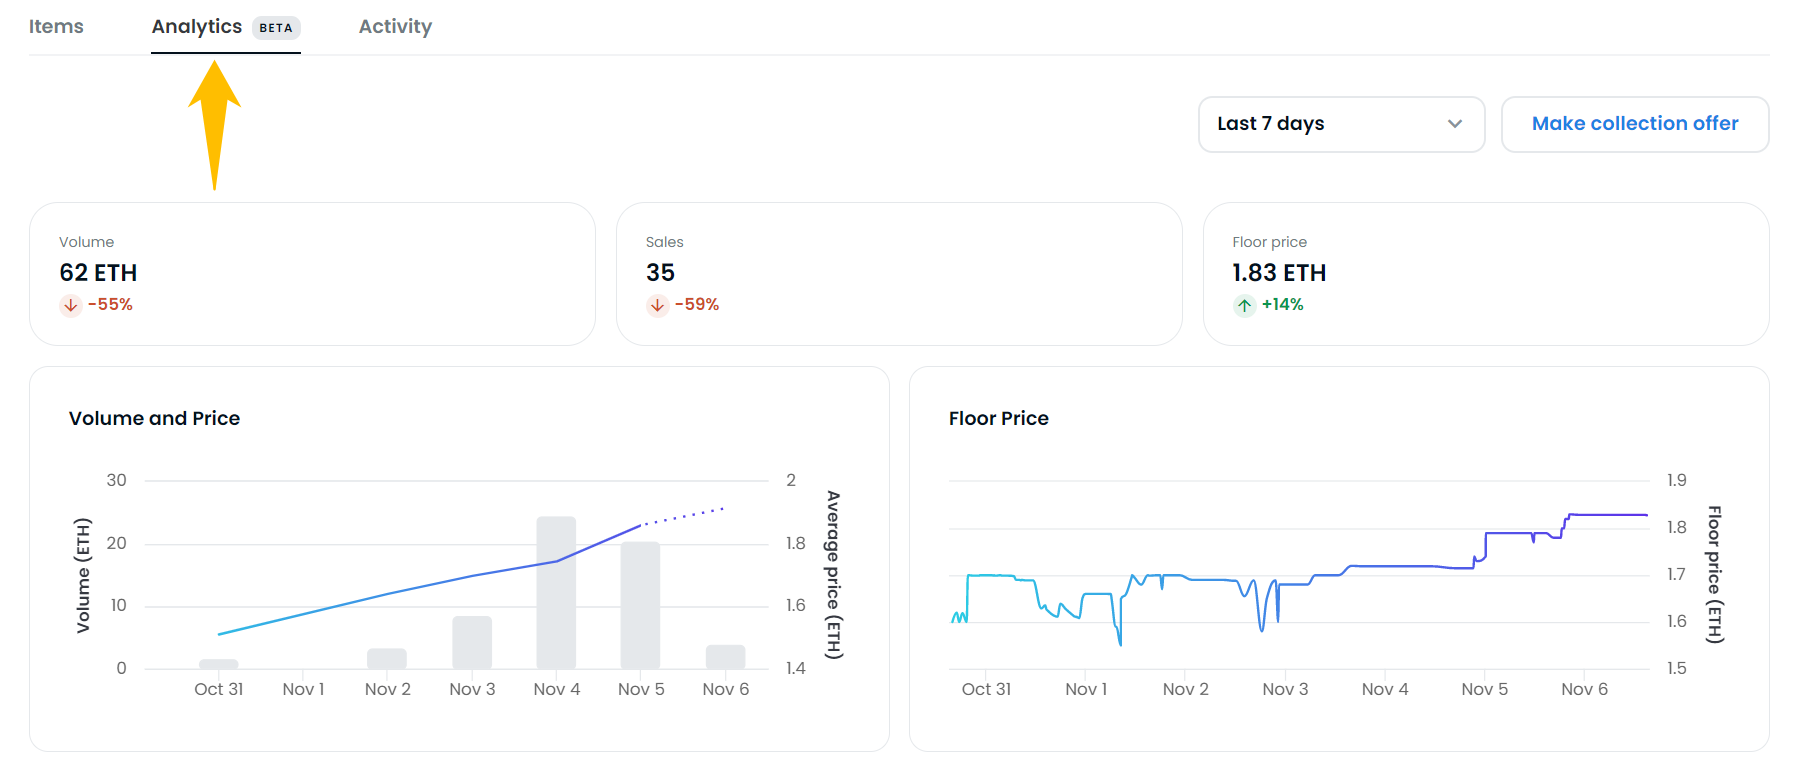This screenshot has height=762, width=1800.
Task: Click Nov 1 label under Volume and Price chart
Action: click(303, 689)
